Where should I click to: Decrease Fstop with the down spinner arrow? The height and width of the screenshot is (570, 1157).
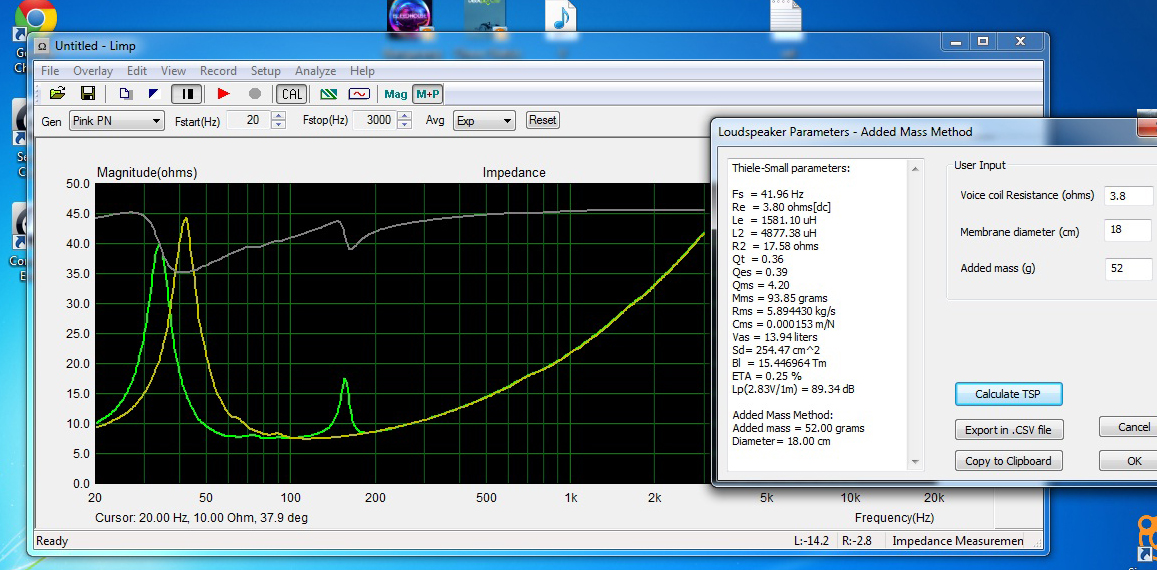tap(404, 125)
